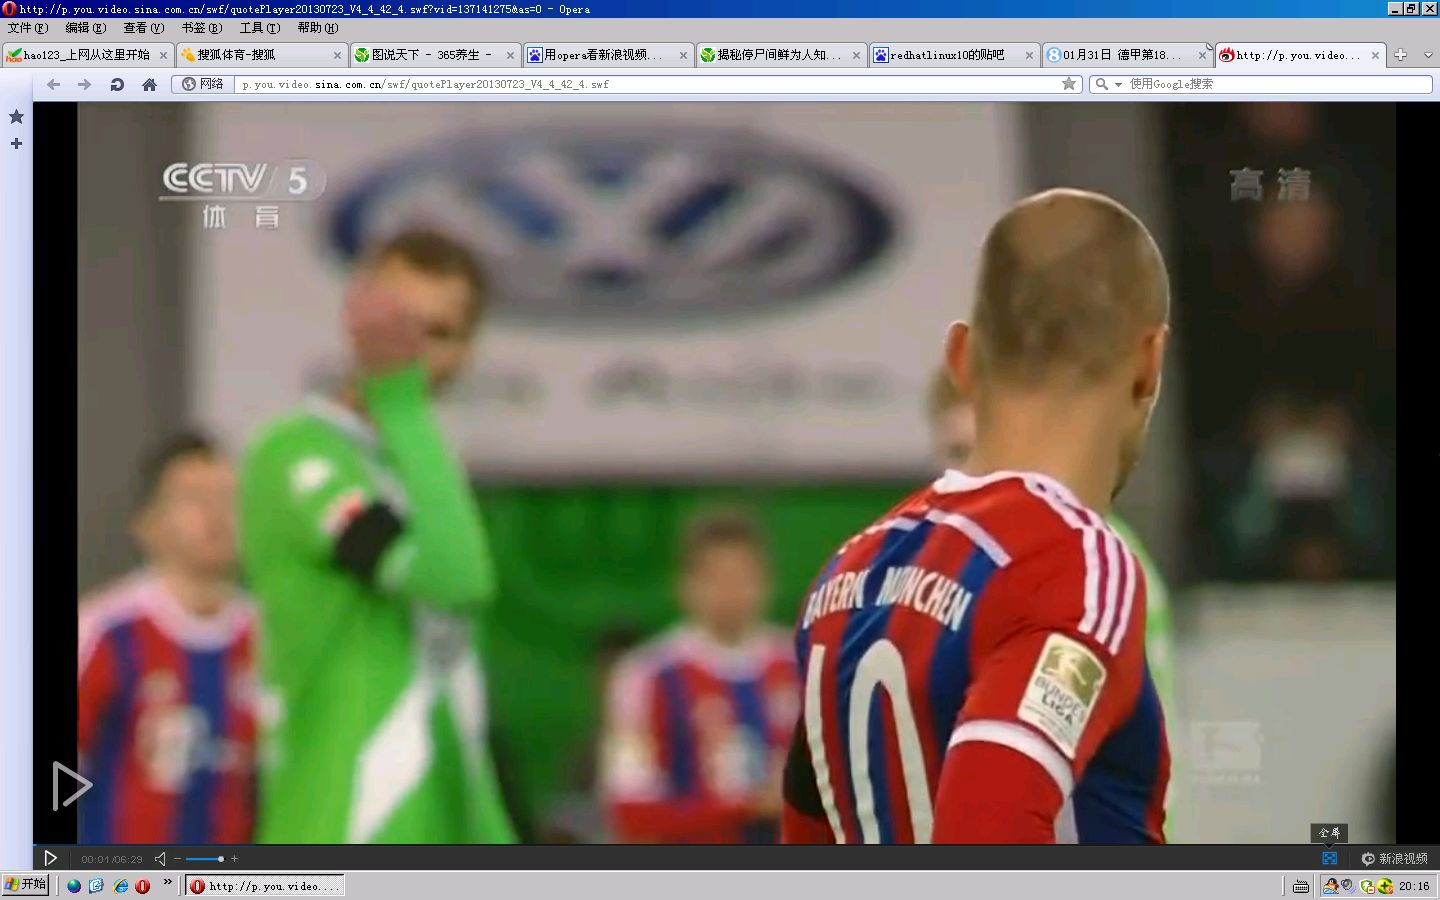Open the on-screen keyboard language bar icon
The width and height of the screenshot is (1440, 900).
click(x=1300, y=886)
